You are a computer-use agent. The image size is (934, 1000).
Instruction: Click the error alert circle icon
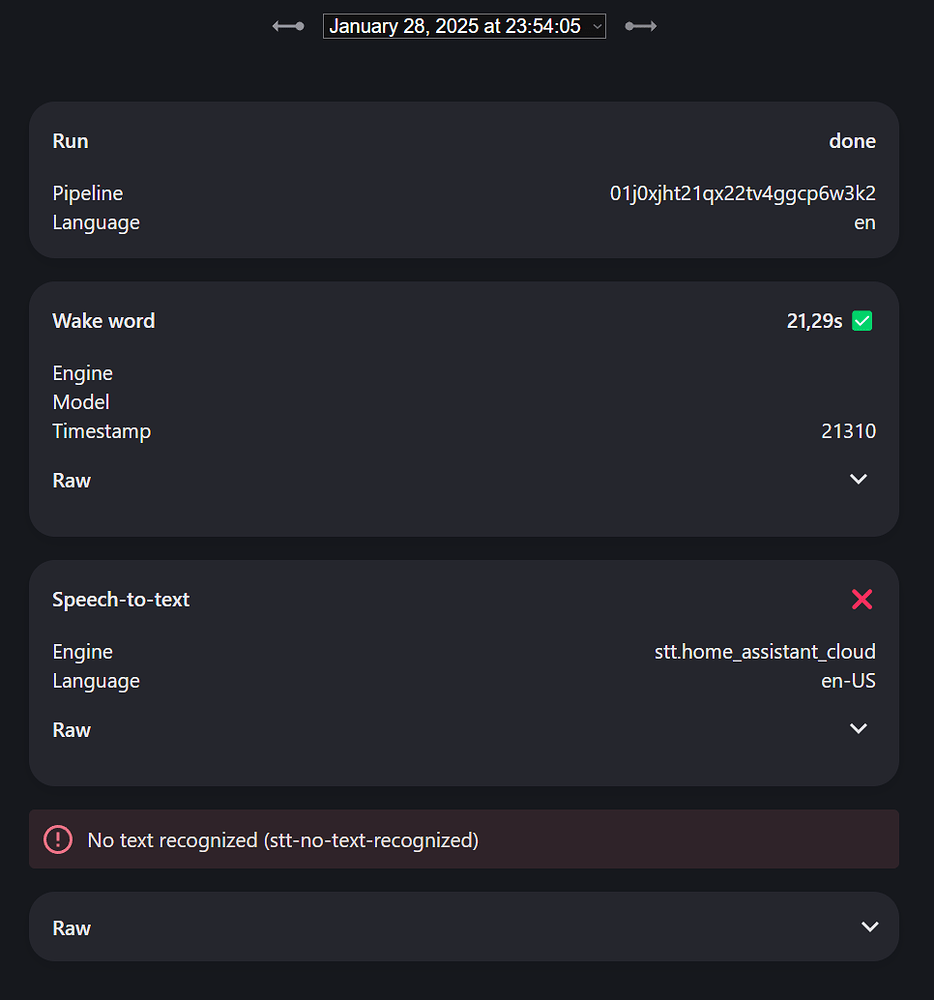(58, 840)
